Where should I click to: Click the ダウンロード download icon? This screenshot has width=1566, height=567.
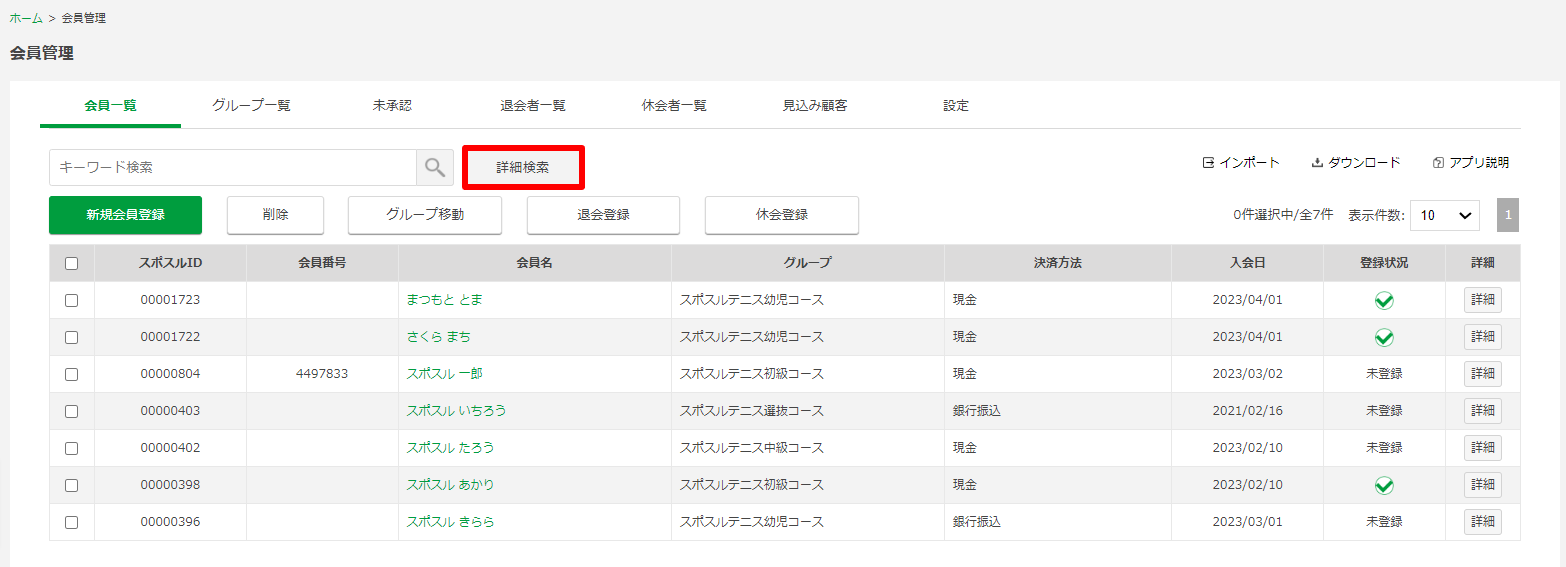1317,162
